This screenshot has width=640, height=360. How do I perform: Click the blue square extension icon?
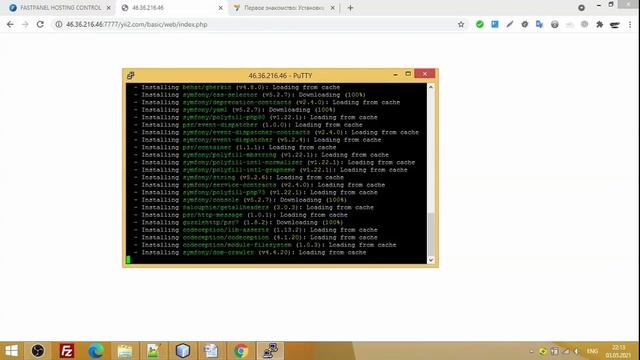pyautogui.click(x=495, y=24)
